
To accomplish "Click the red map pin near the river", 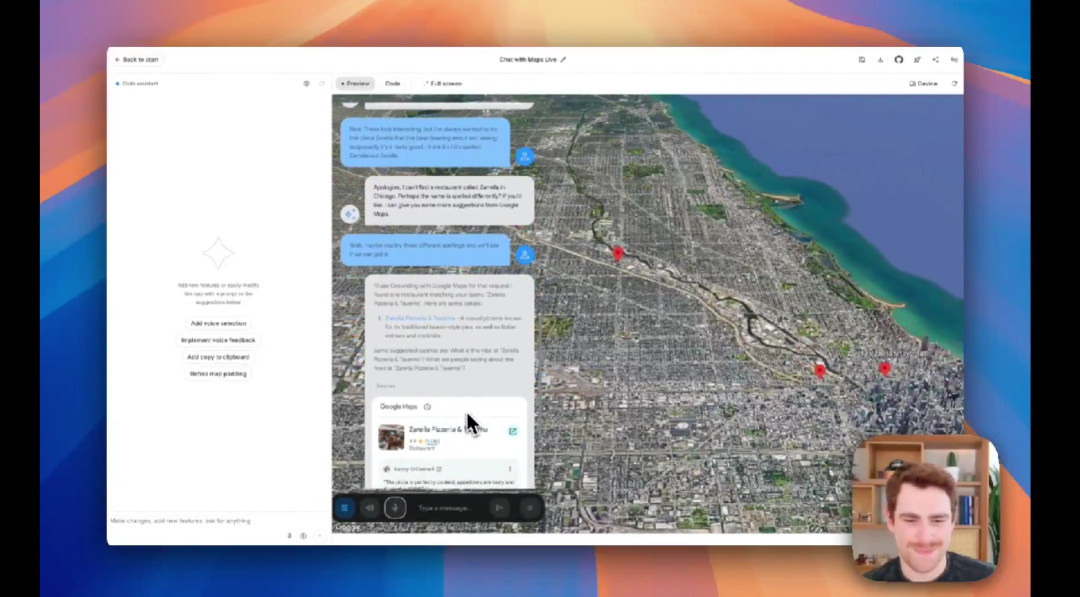I will [x=618, y=254].
